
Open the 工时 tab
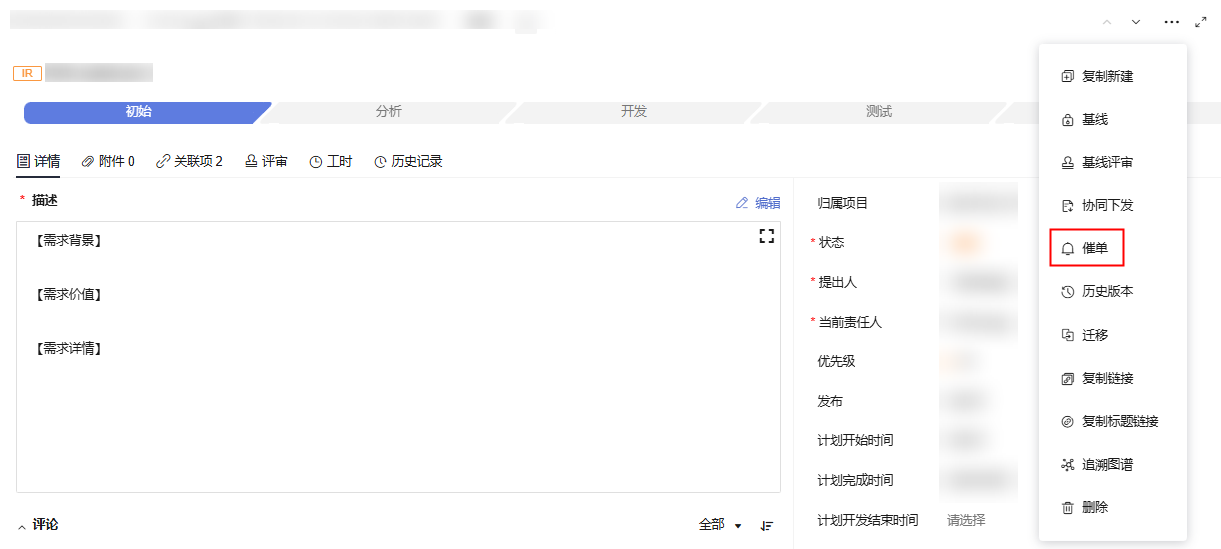331,161
